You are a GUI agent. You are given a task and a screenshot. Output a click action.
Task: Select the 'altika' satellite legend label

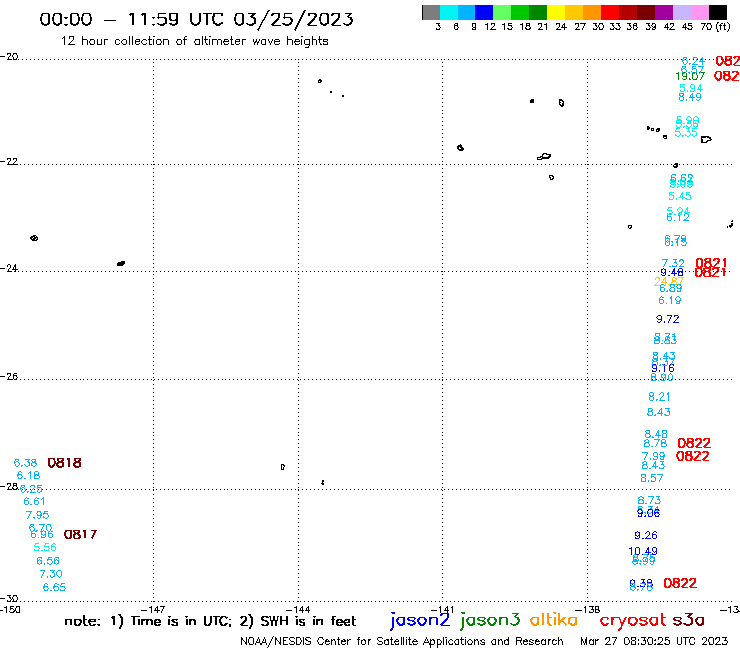554,620
